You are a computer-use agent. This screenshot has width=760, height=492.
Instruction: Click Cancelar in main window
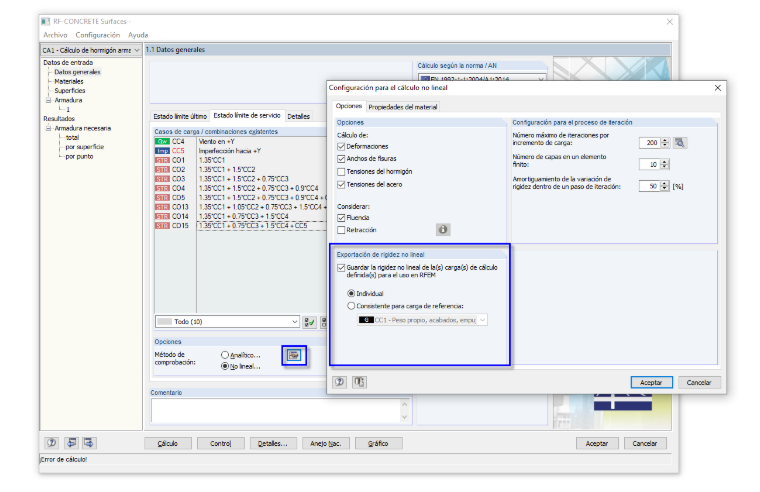(645, 444)
